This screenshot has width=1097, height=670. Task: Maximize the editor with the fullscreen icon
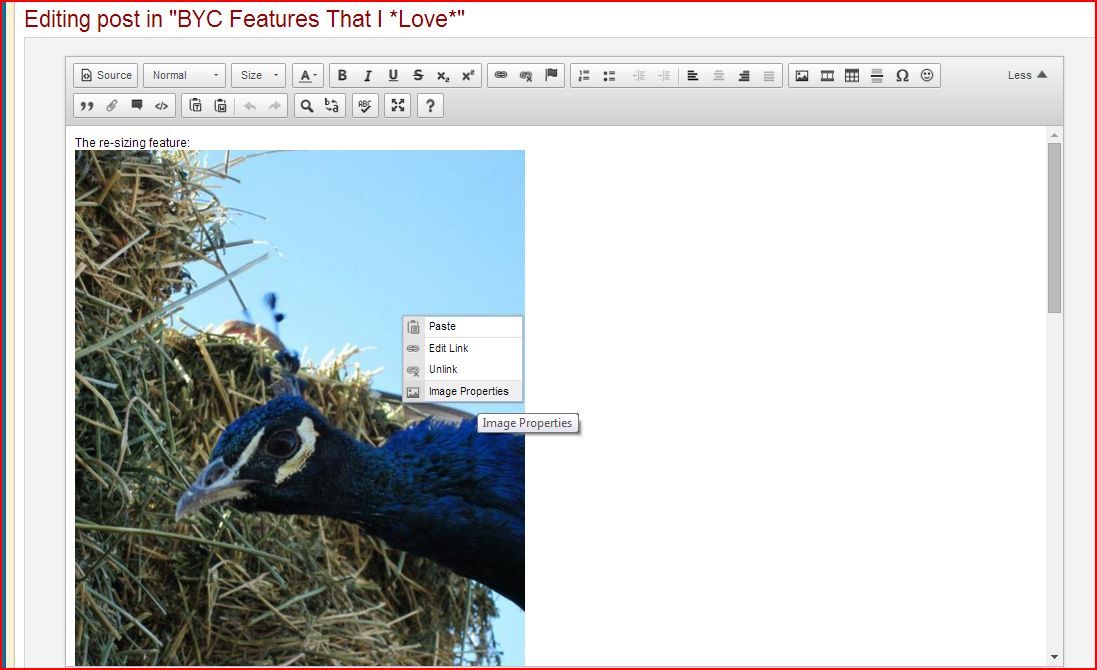(x=398, y=106)
